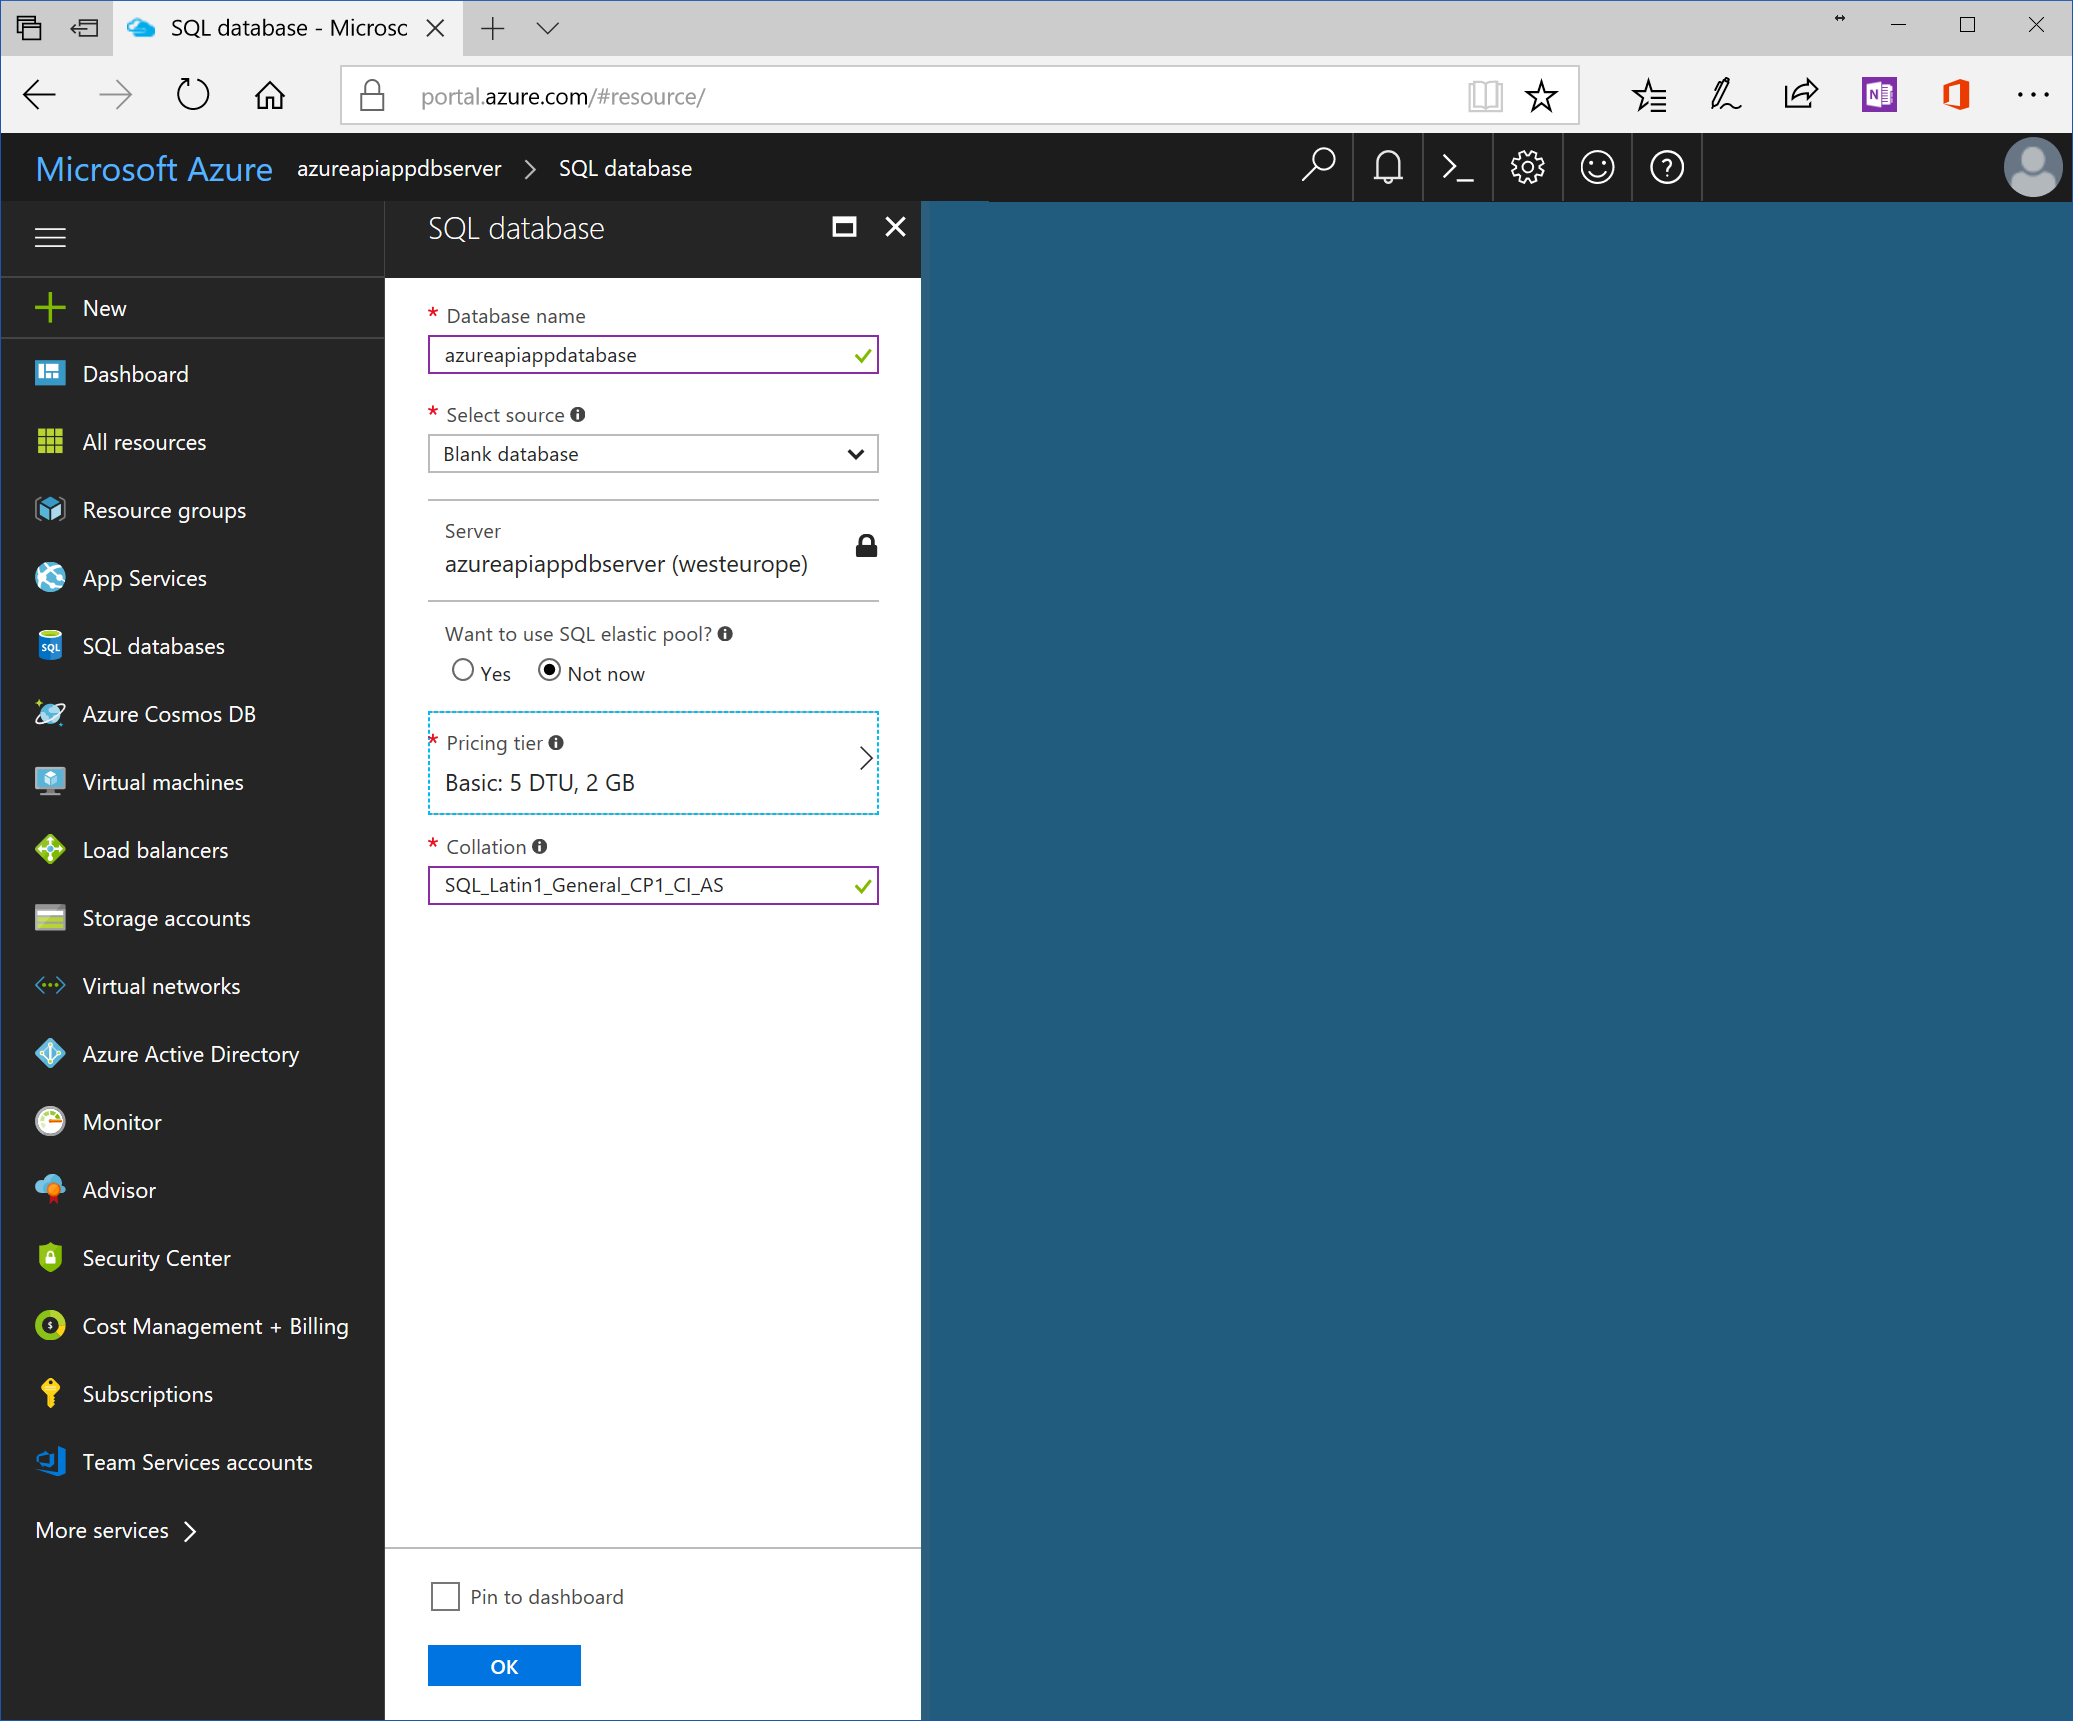This screenshot has width=2073, height=1721.
Task: Go to SQL databases in sidebar
Action: click(x=153, y=647)
